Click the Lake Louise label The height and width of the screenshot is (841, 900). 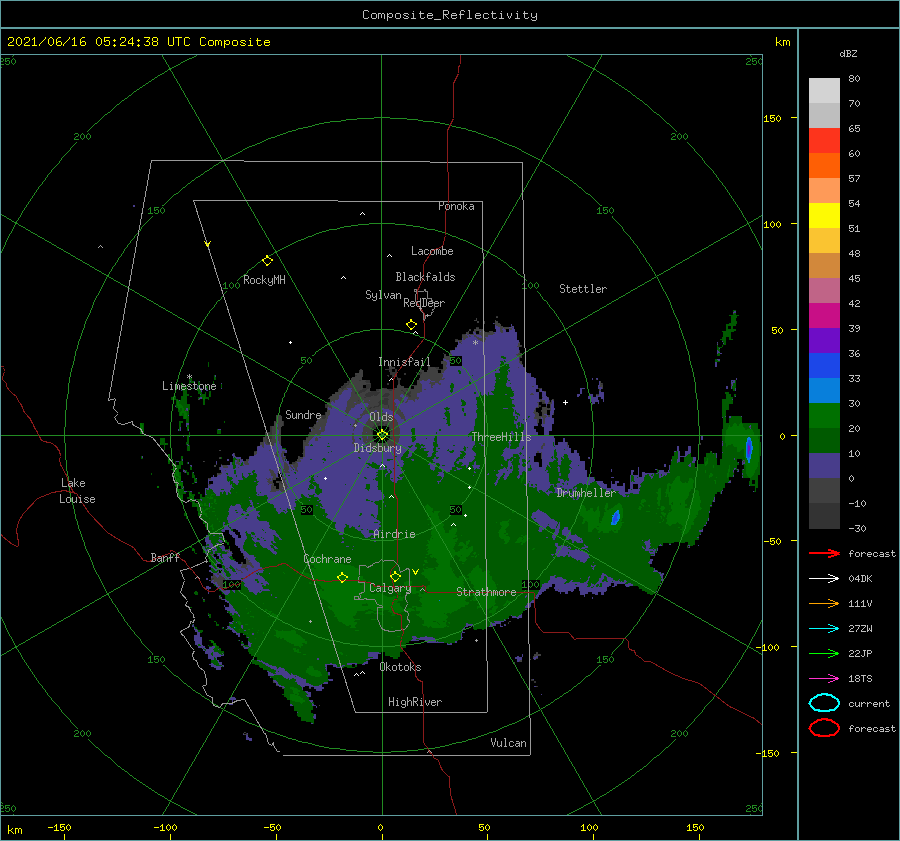click(77, 491)
